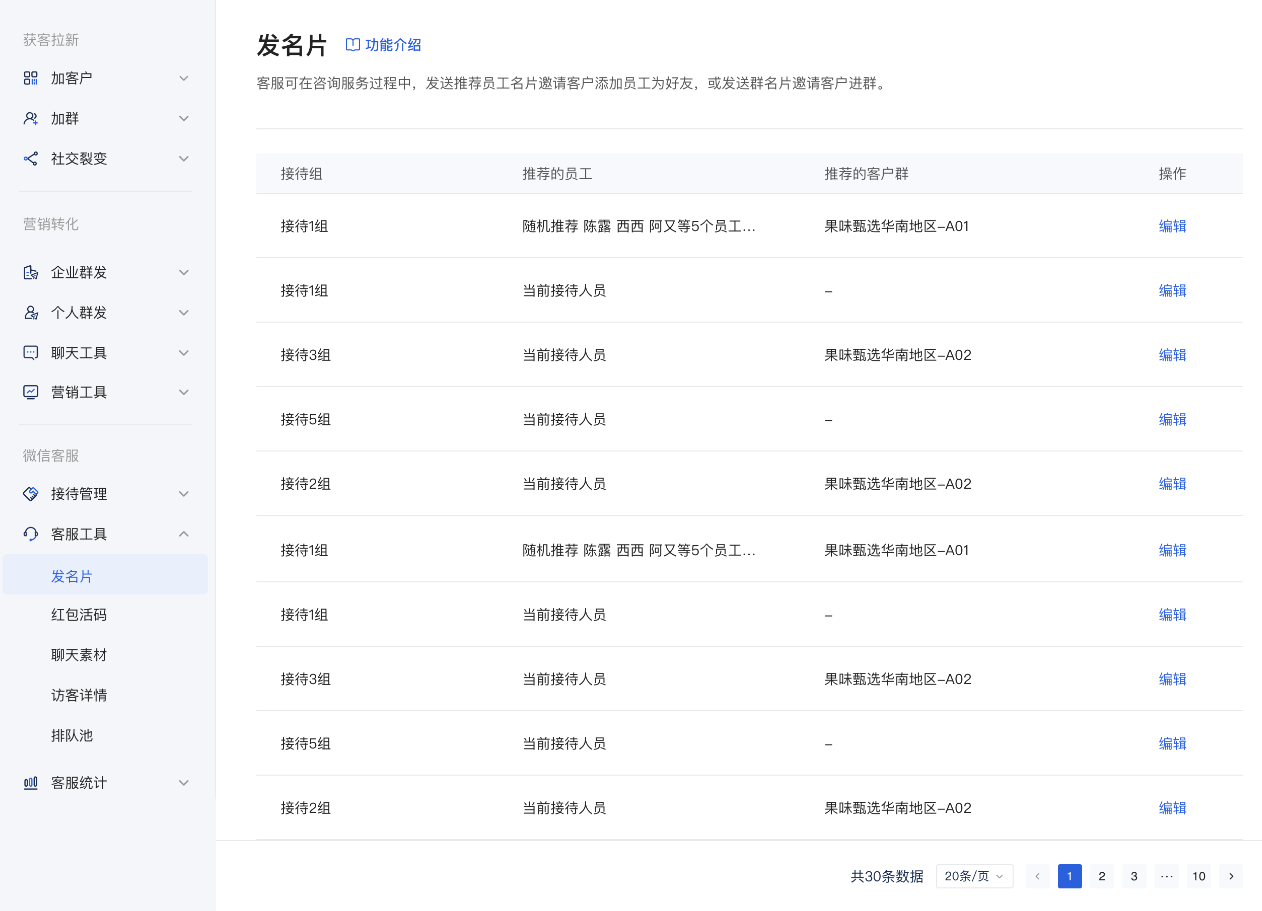Viewport: 1262px width, 911px height.
Task: Expand the 个人群发 chevron
Action: tap(184, 312)
